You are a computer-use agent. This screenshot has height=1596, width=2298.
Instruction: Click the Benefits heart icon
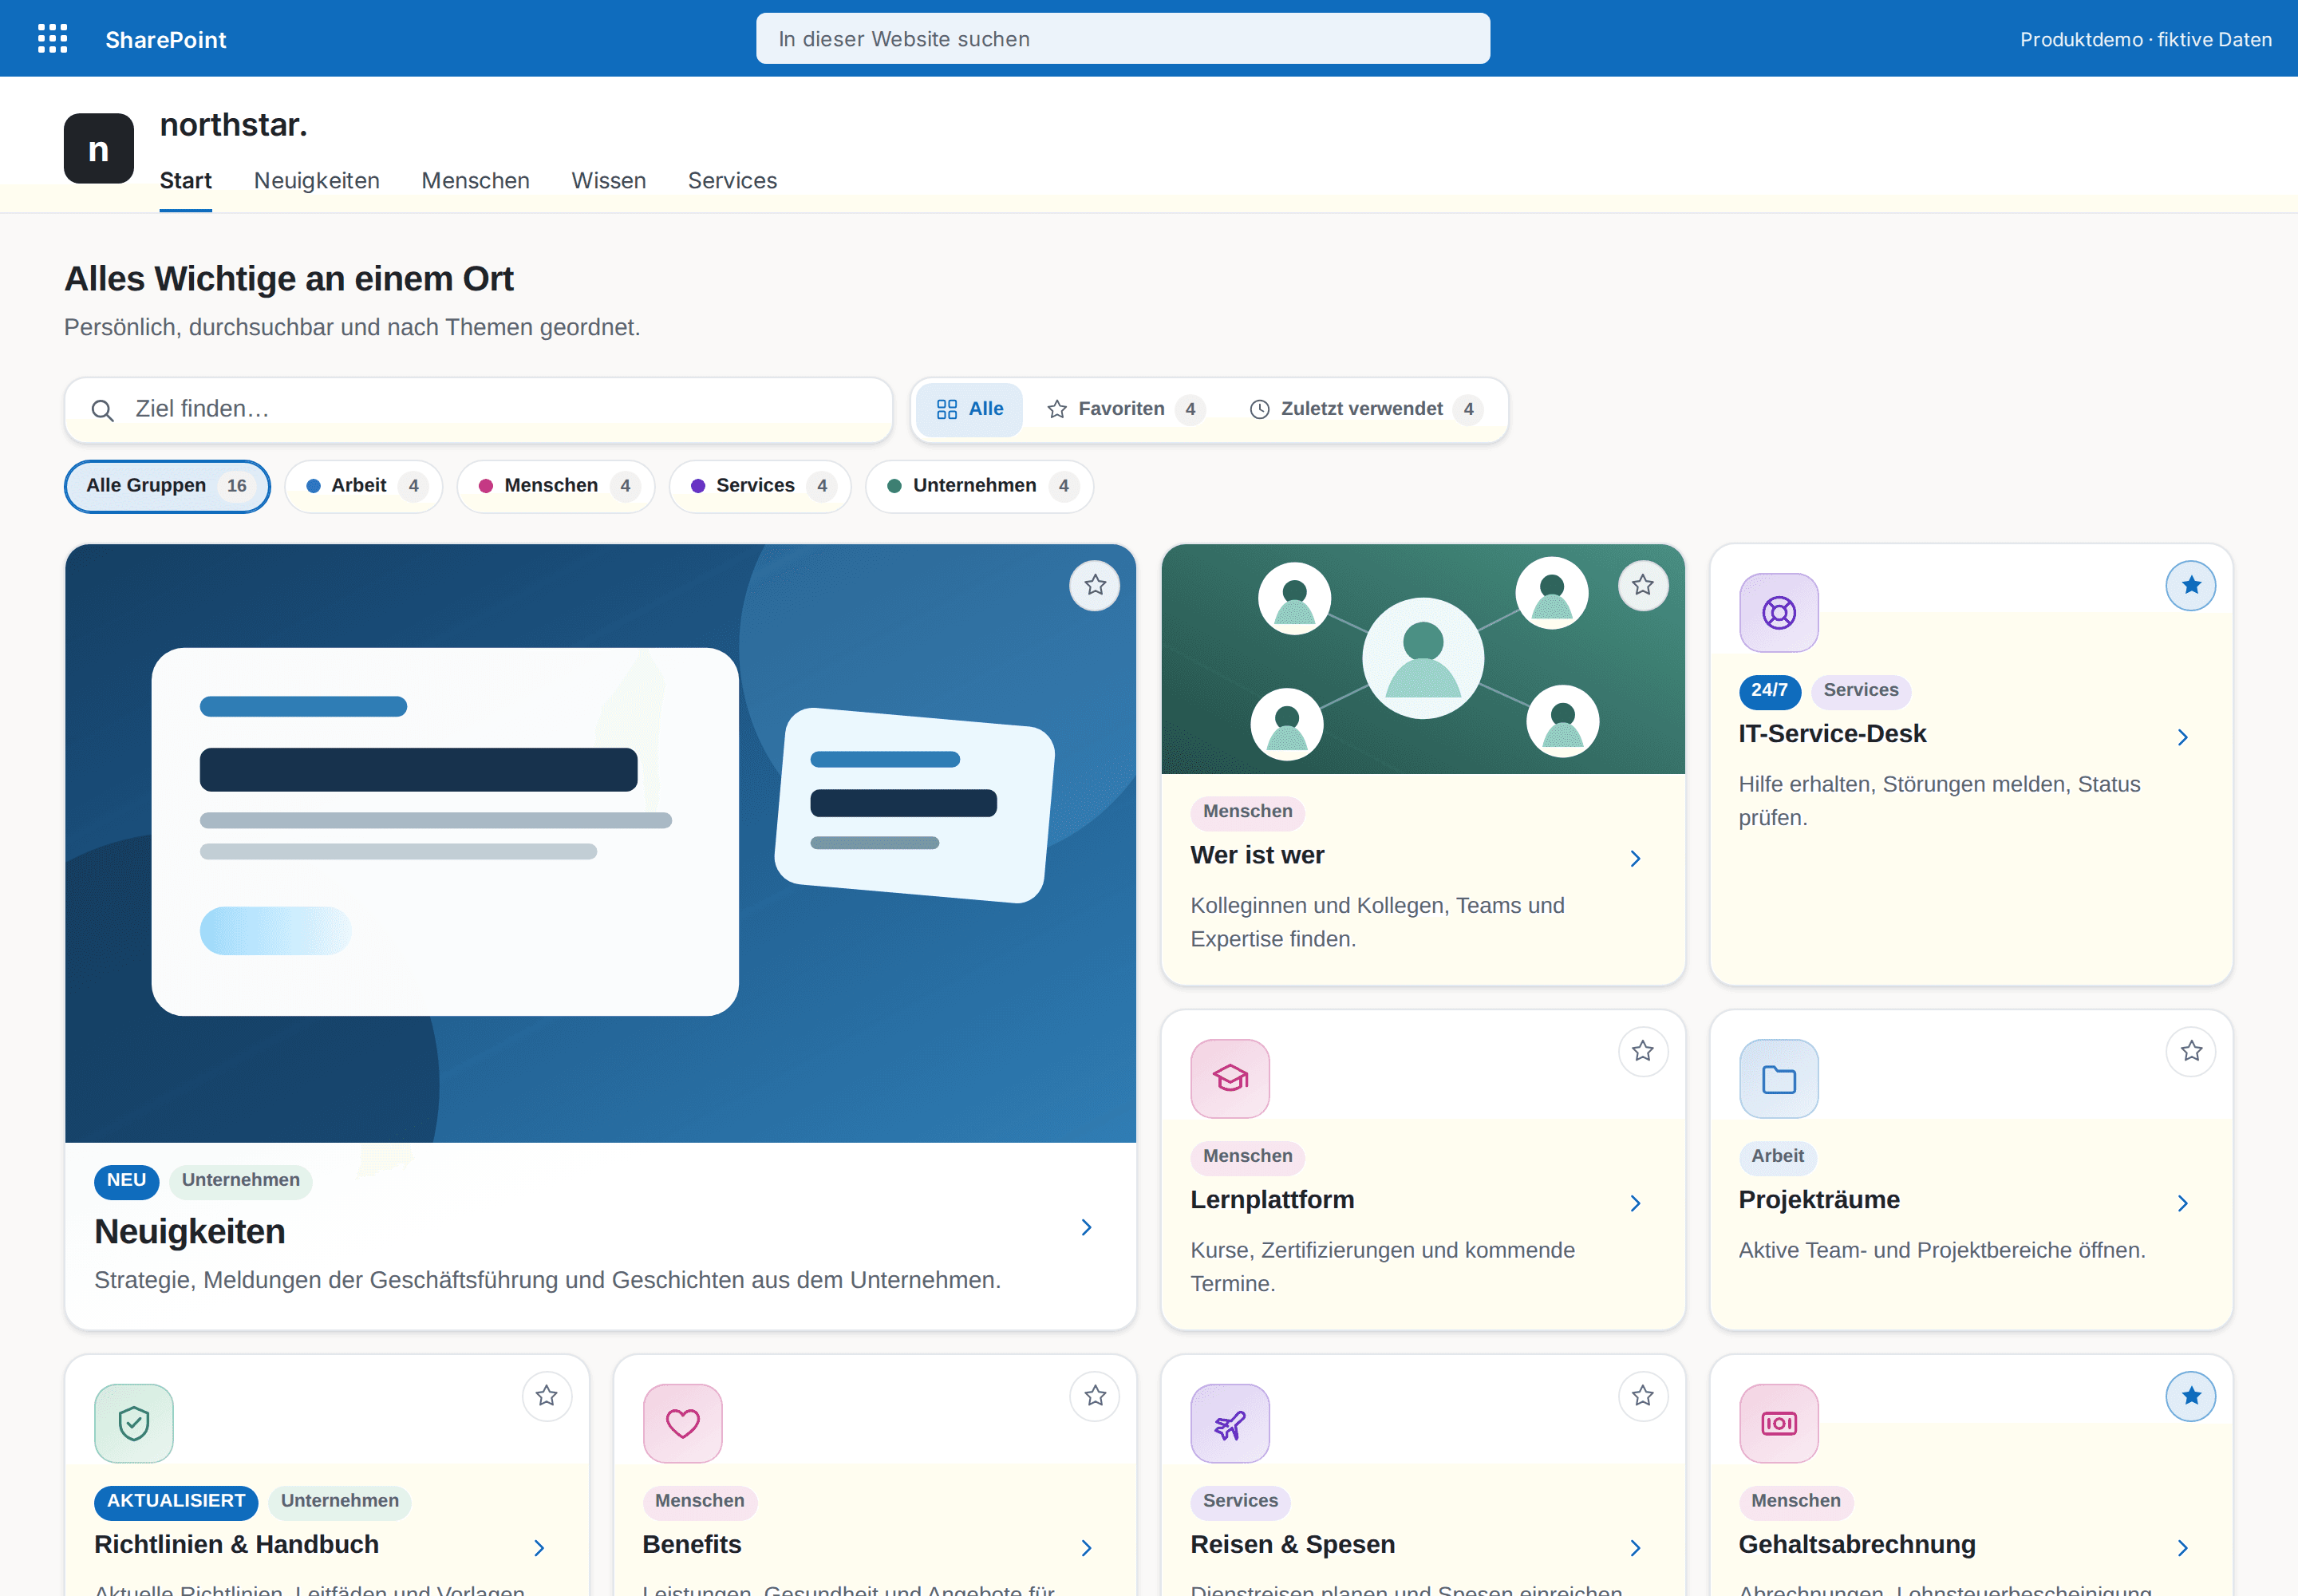click(682, 1423)
